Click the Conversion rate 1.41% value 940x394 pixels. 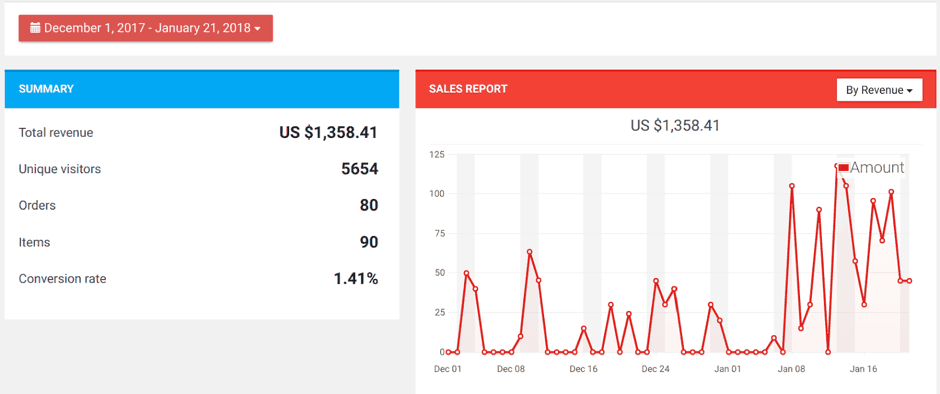[x=356, y=279]
